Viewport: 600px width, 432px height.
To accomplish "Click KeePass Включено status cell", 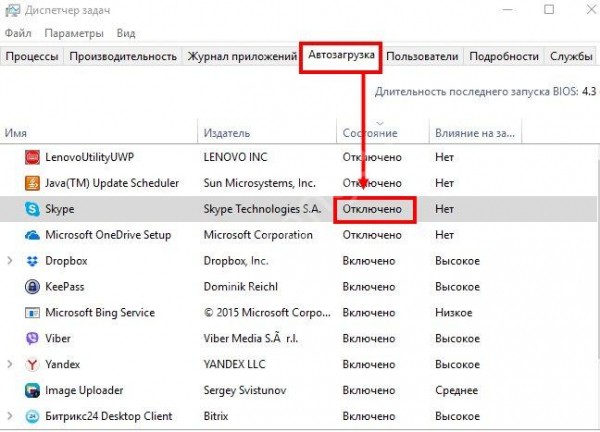I will point(369,287).
